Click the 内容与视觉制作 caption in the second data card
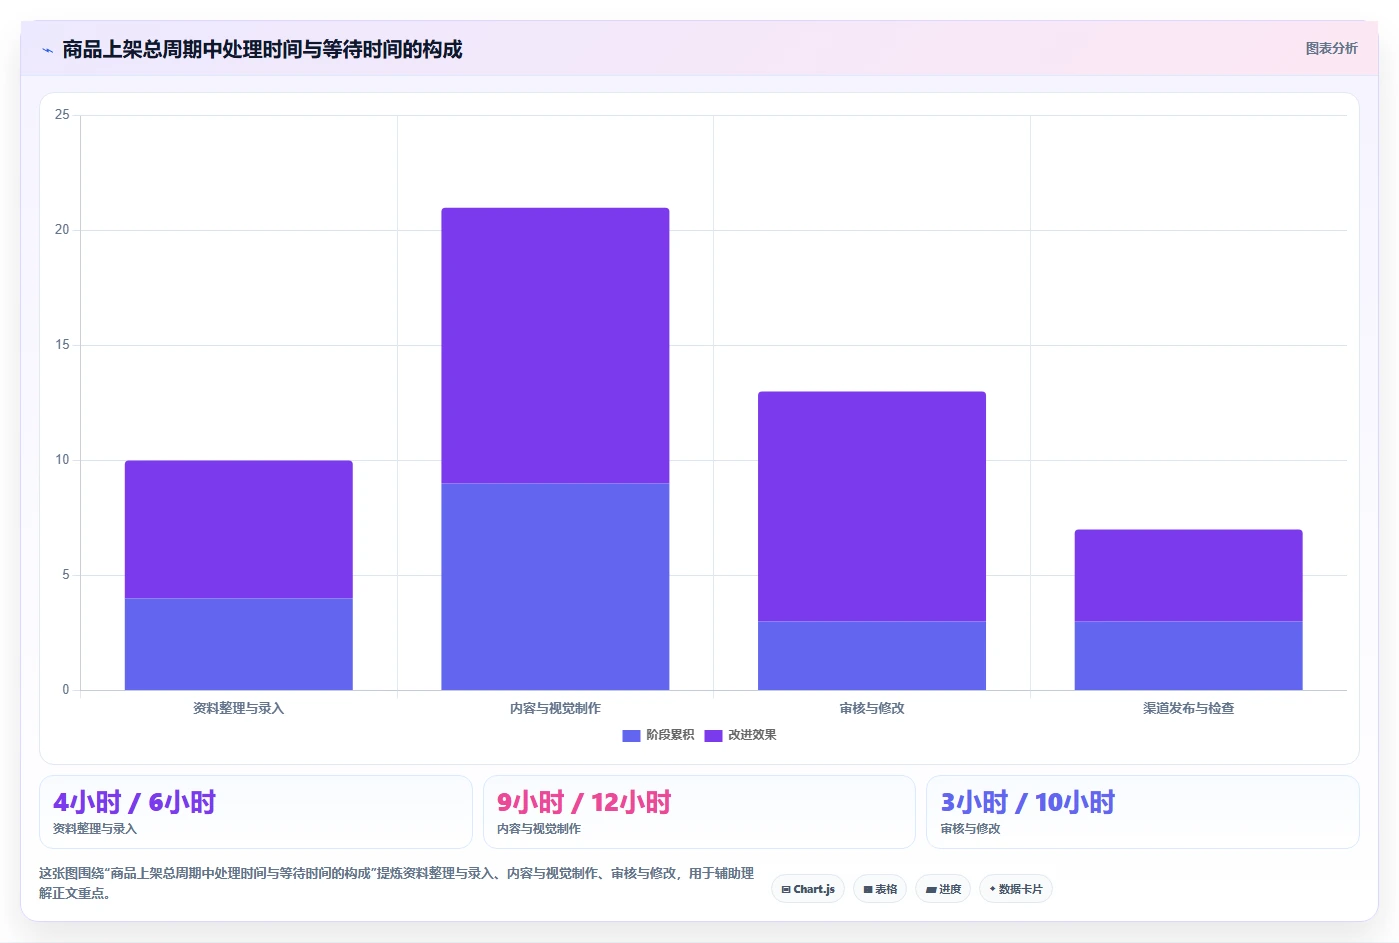The height and width of the screenshot is (943, 1399). pos(539,829)
